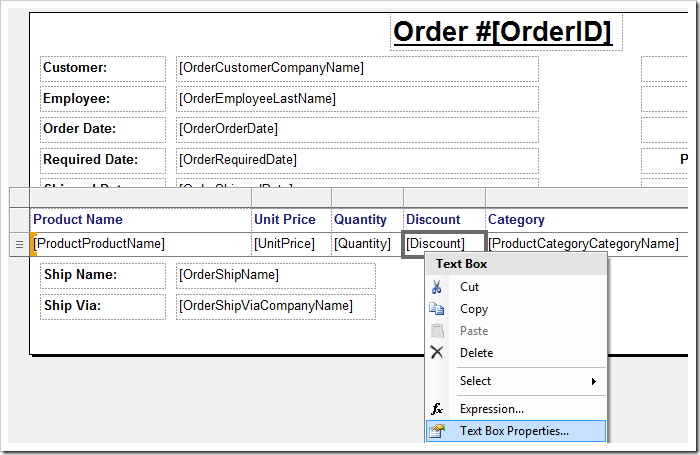Select the [OrderRequiredDate] field
The height and width of the screenshot is (455, 700).
pos(358,161)
